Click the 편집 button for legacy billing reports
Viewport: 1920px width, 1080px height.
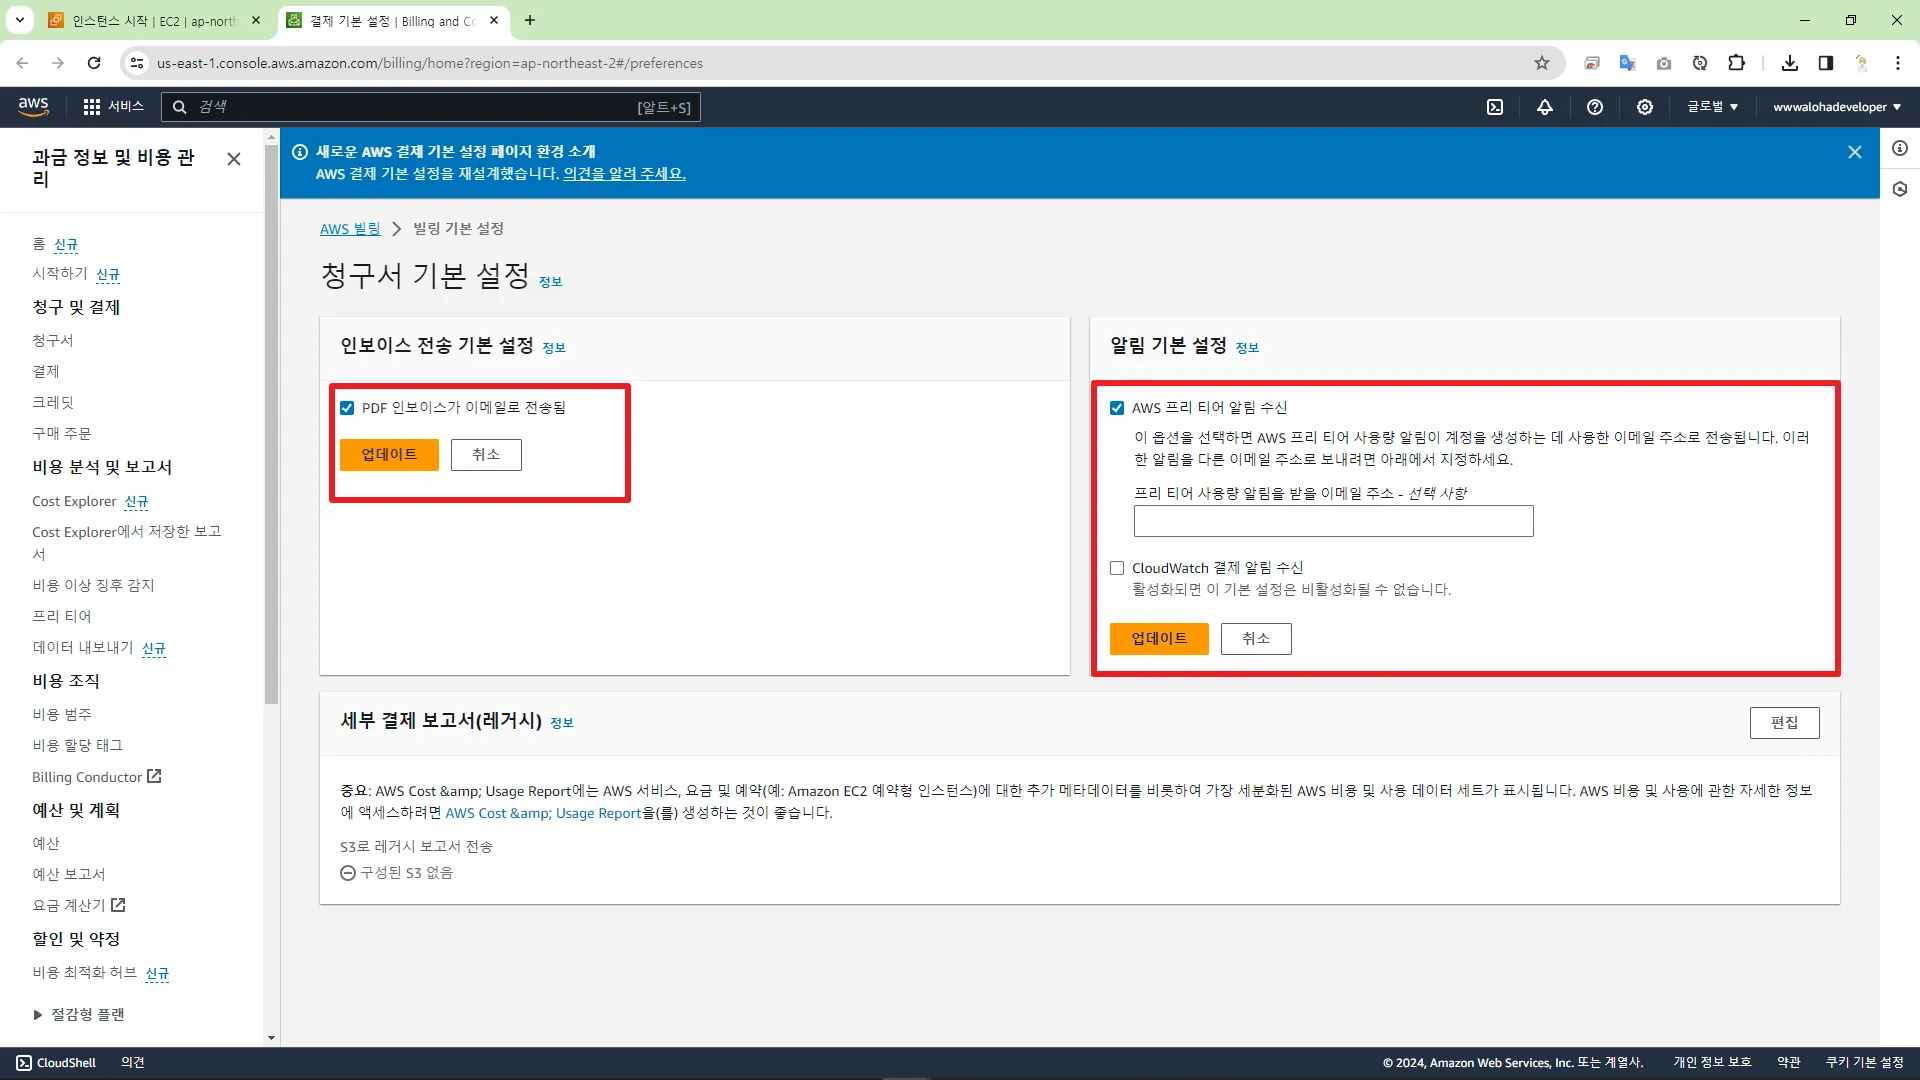(1783, 722)
